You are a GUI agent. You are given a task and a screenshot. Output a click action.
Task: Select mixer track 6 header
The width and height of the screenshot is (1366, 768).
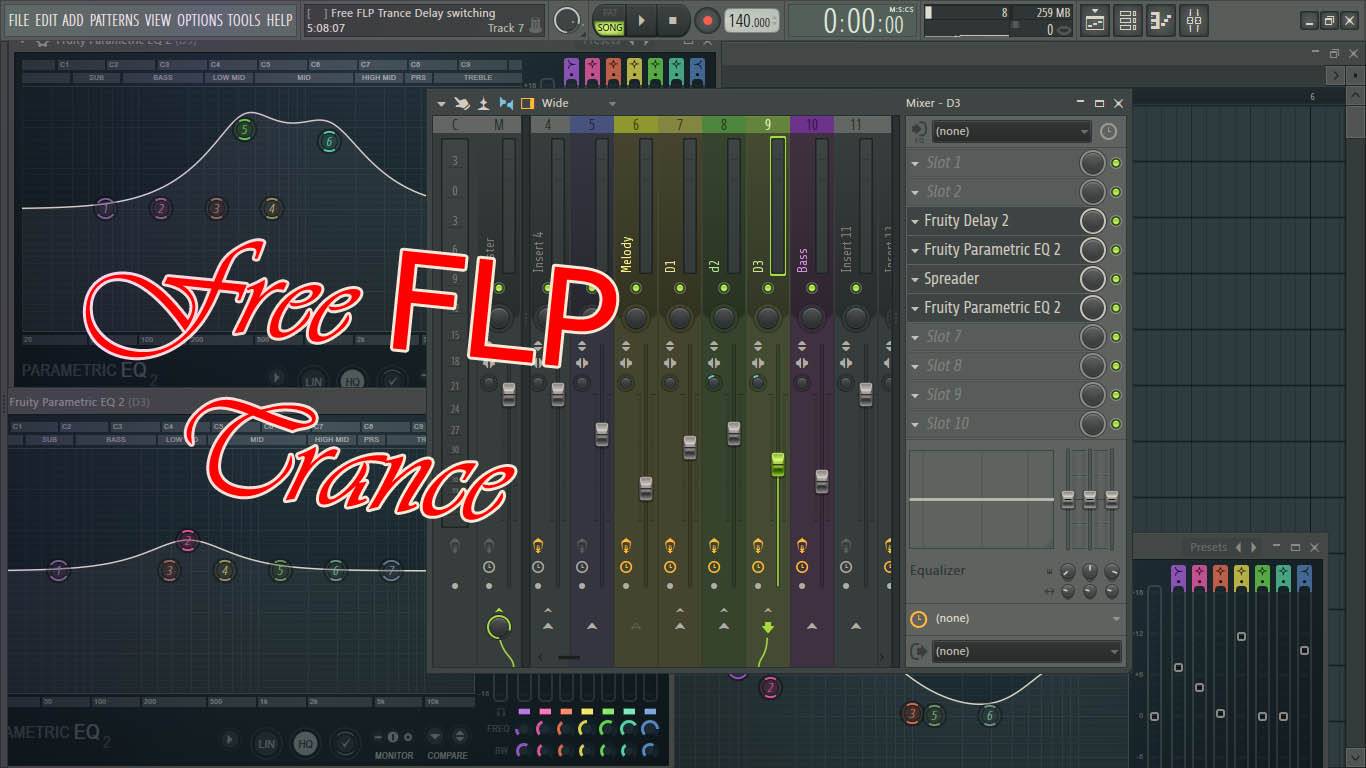pyautogui.click(x=635, y=125)
